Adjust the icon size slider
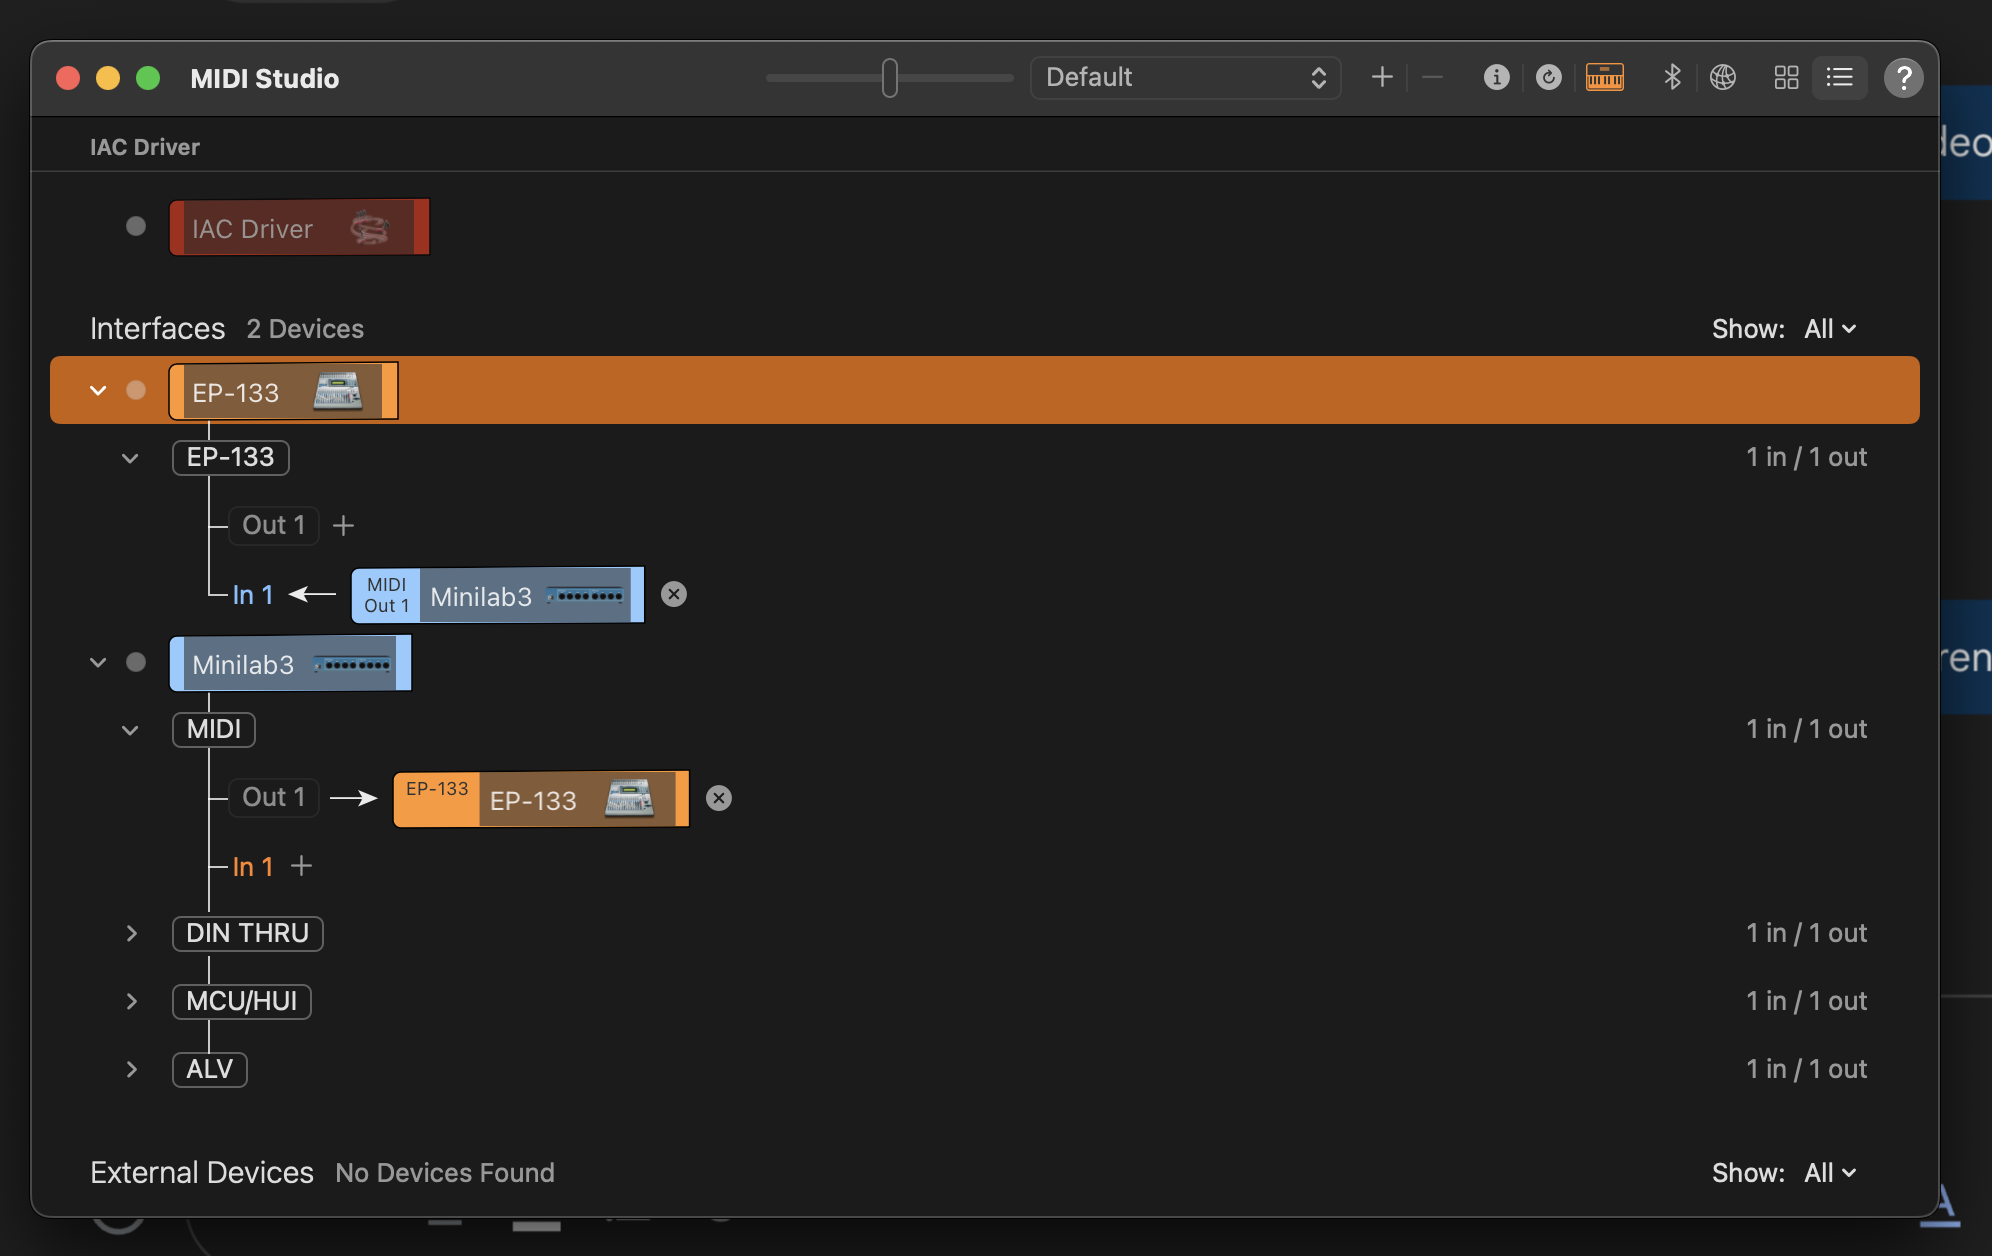Viewport: 1992px width, 1256px height. [889, 77]
